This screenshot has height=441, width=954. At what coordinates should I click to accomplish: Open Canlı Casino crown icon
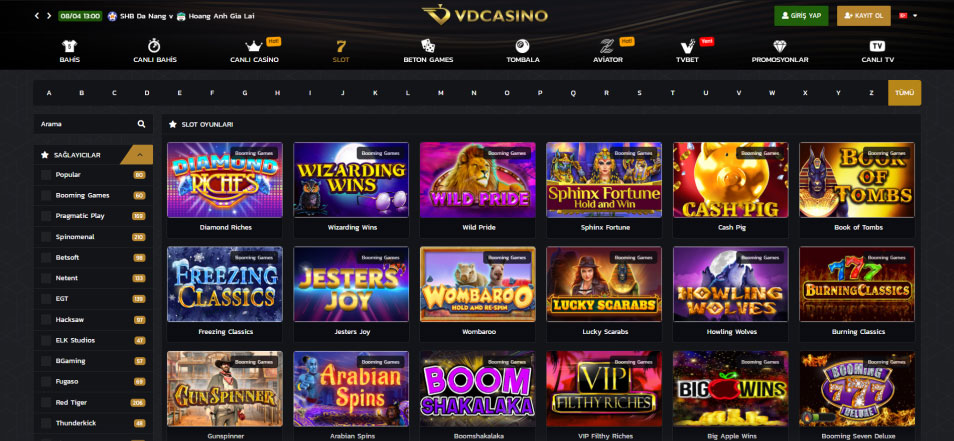coord(254,46)
